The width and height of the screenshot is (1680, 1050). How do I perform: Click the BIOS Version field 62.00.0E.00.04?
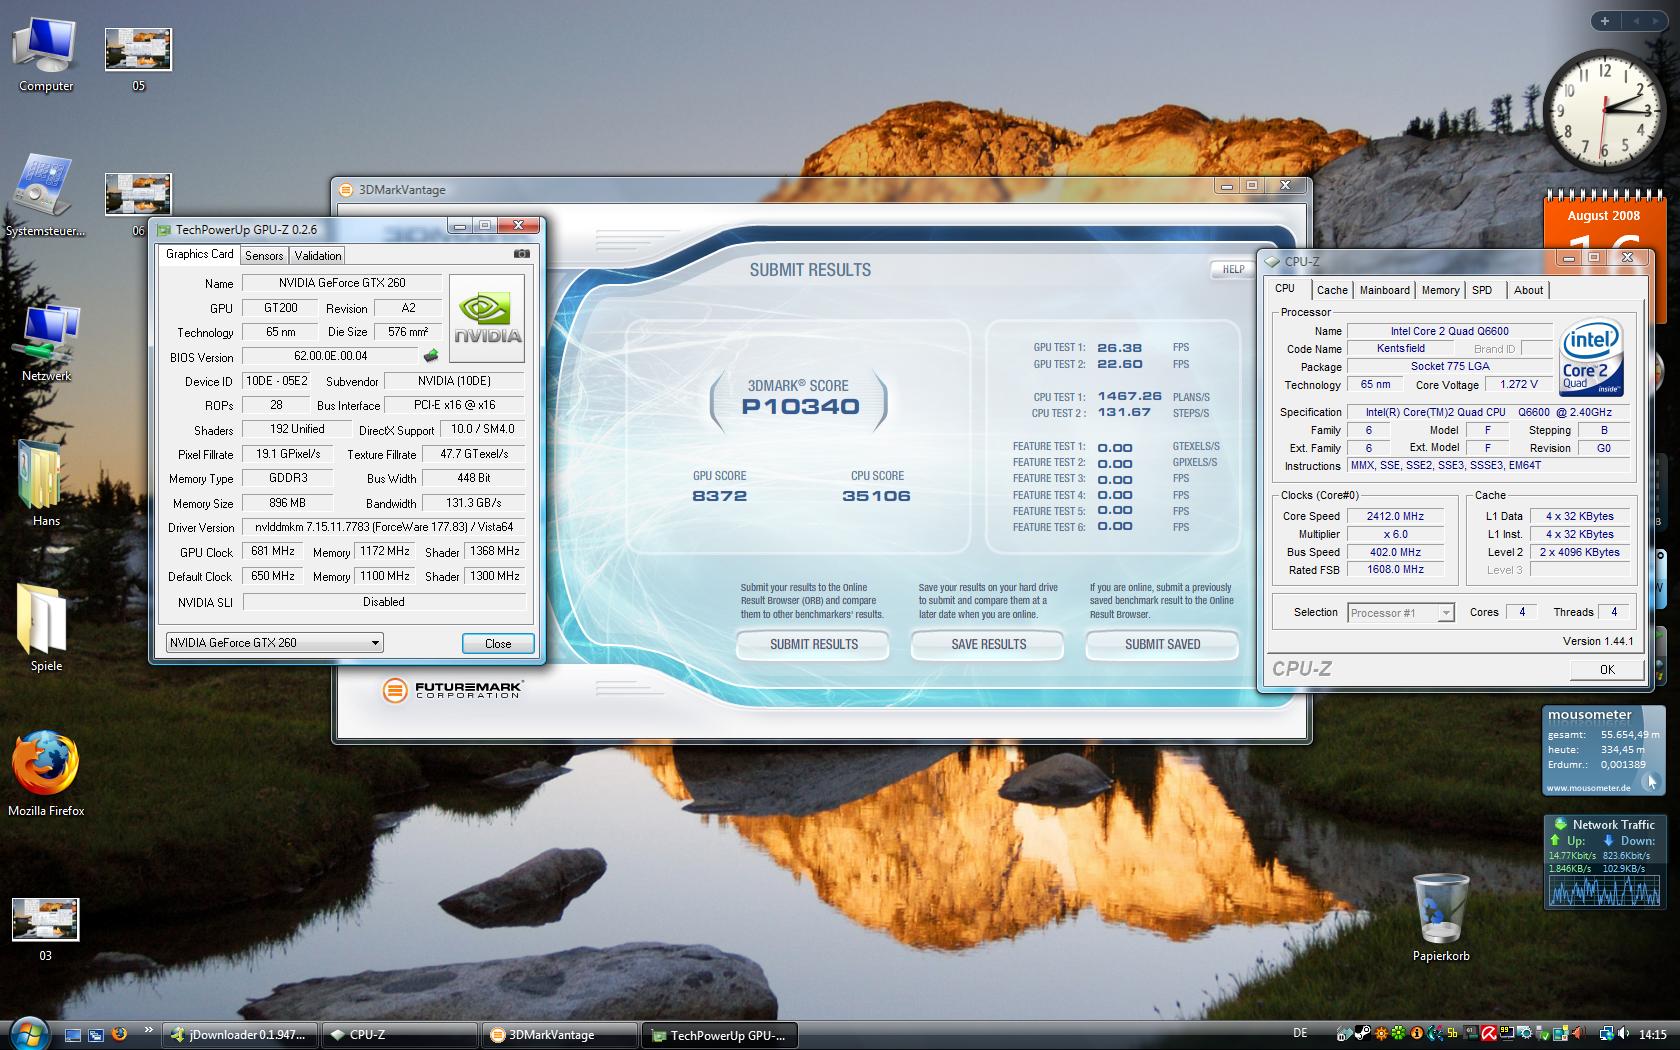[330, 356]
